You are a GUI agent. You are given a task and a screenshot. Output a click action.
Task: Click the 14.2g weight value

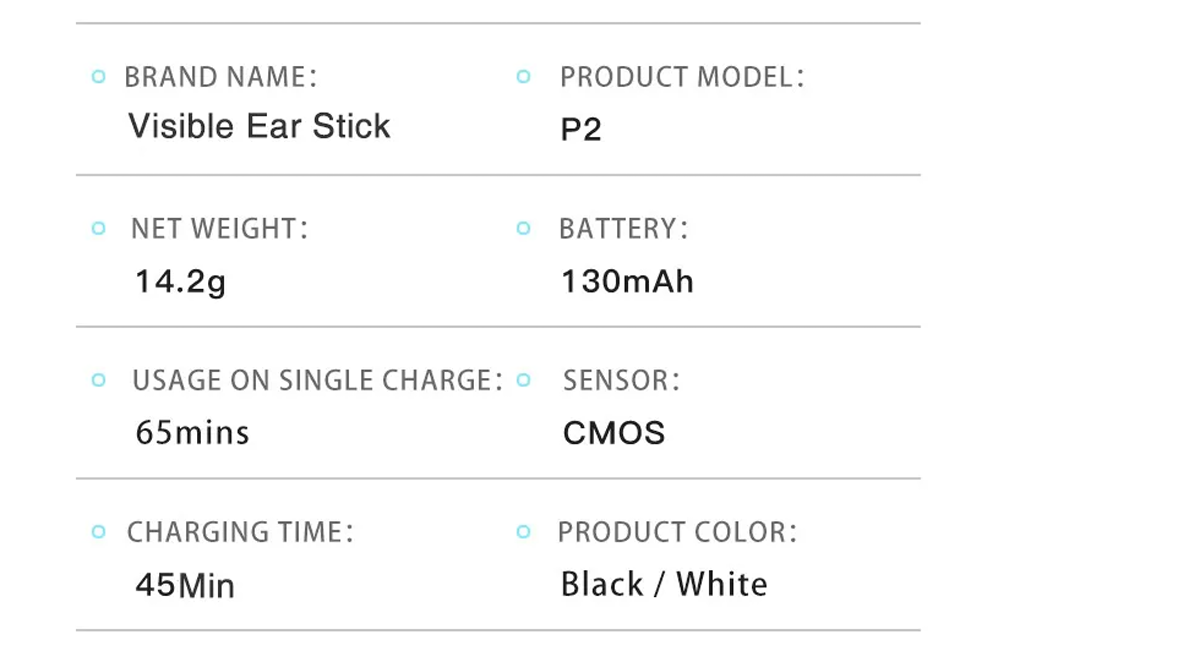pos(181,282)
